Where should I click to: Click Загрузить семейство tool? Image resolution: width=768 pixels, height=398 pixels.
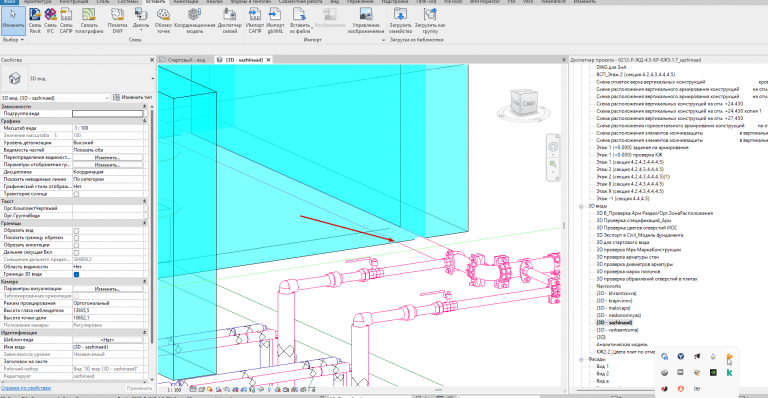[x=400, y=21]
